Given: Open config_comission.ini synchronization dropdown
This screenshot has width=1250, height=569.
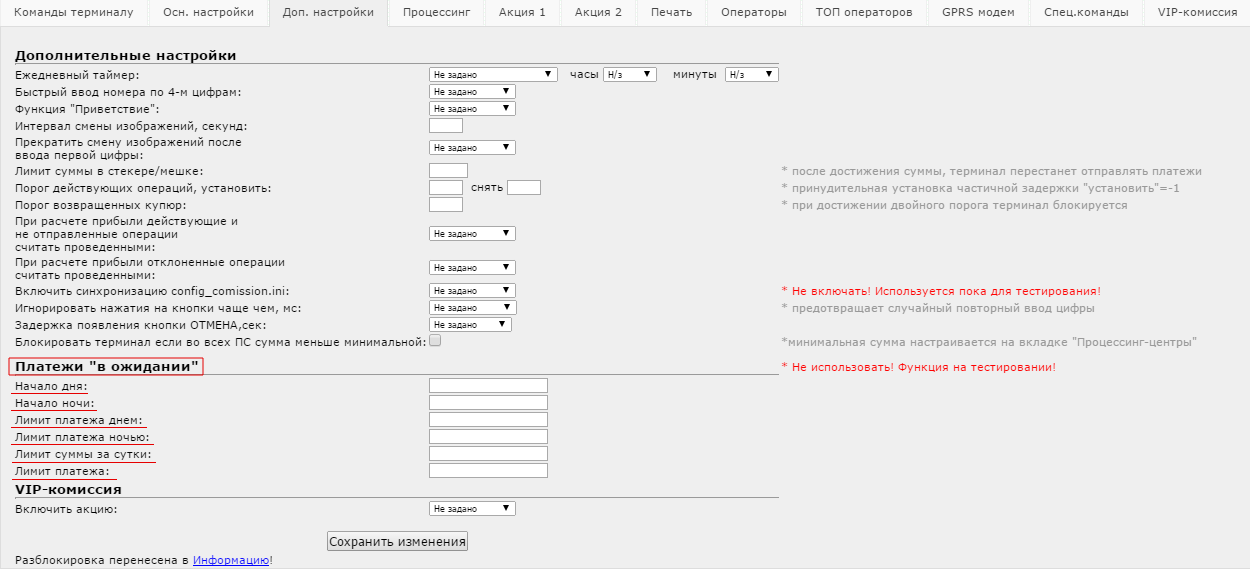Looking at the screenshot, I should coord(472,291).
